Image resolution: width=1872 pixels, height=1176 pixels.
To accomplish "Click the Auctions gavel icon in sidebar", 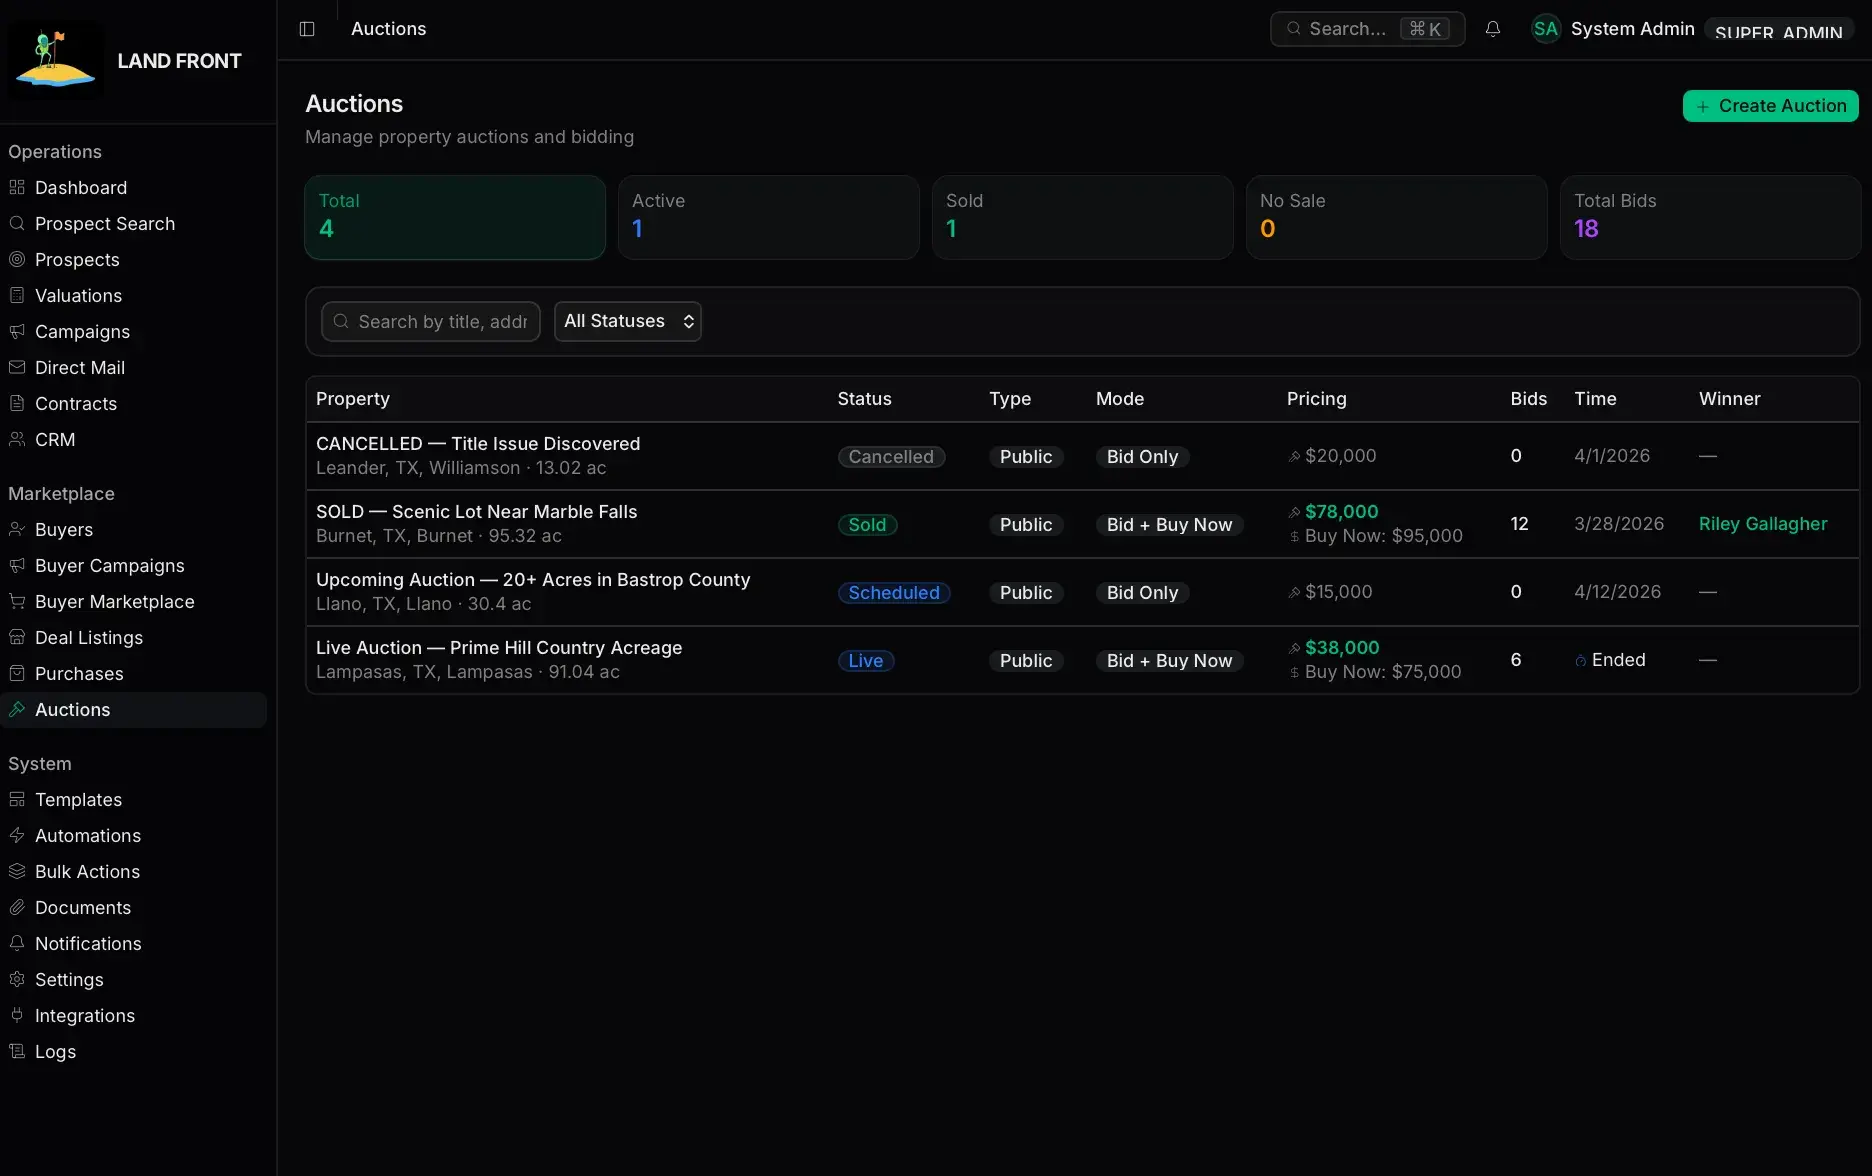I will click(x=17, y=709).
